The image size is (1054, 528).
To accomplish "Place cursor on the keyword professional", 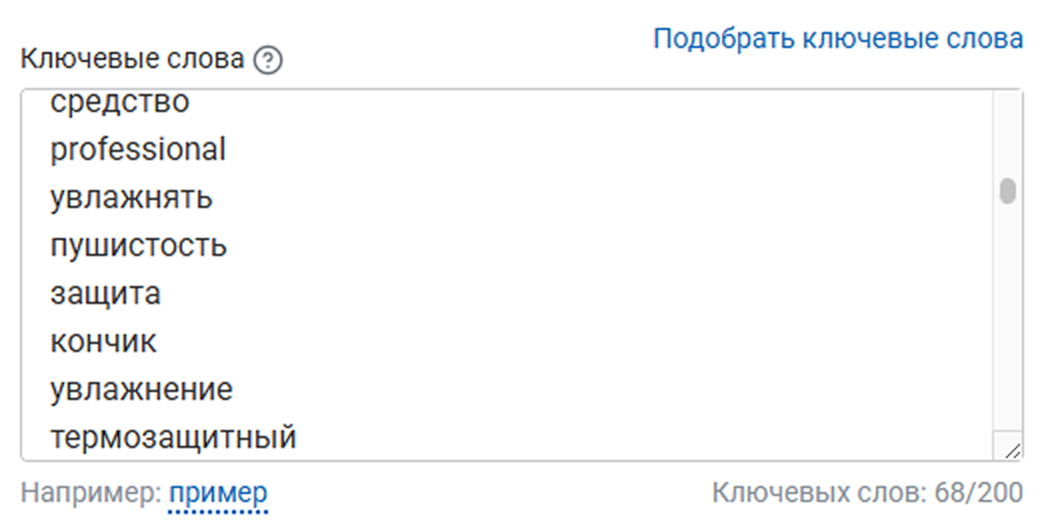I will pos(138,150).
